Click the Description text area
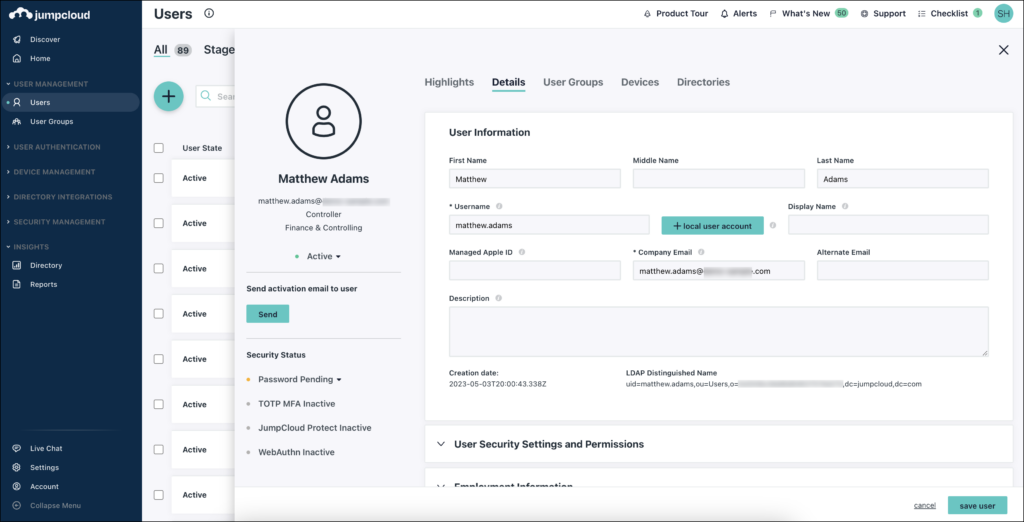 [718, 331]
